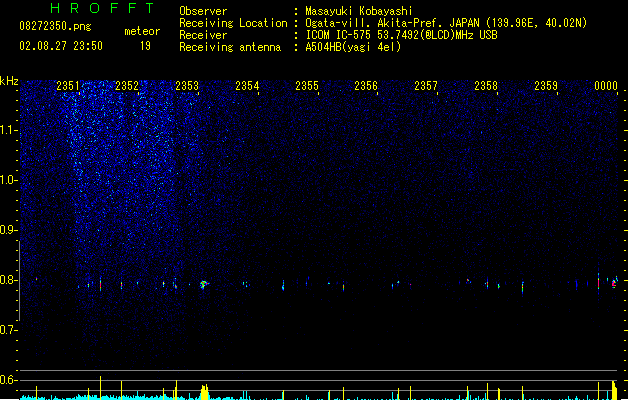
Task: Click the 0.8 kHz axis label
Action: (8, 280)
